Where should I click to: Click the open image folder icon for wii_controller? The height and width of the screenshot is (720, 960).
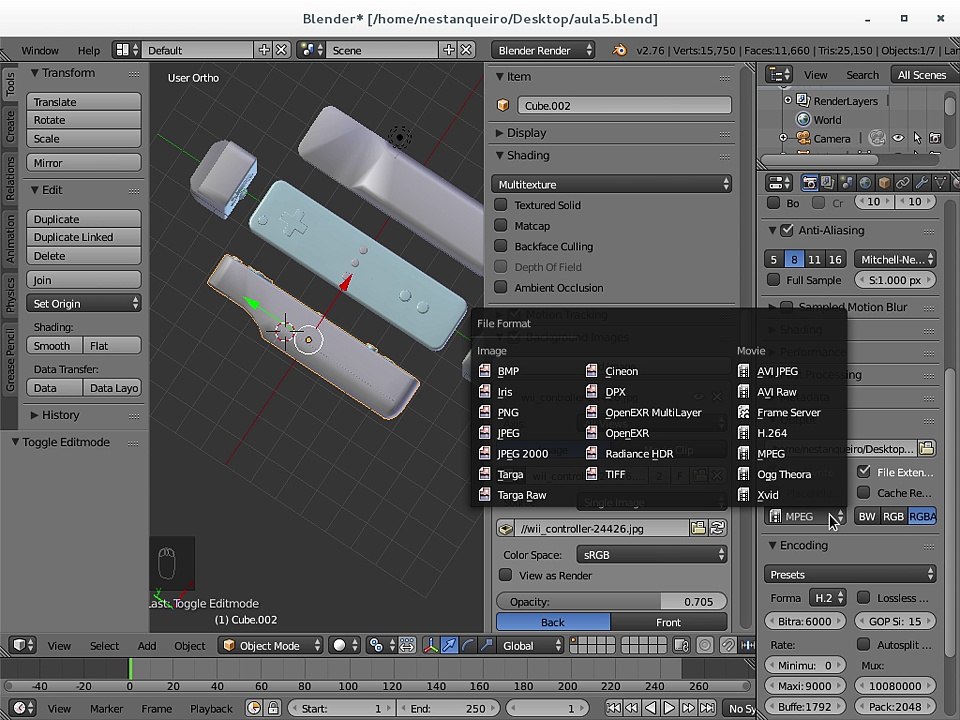[698, 528]
